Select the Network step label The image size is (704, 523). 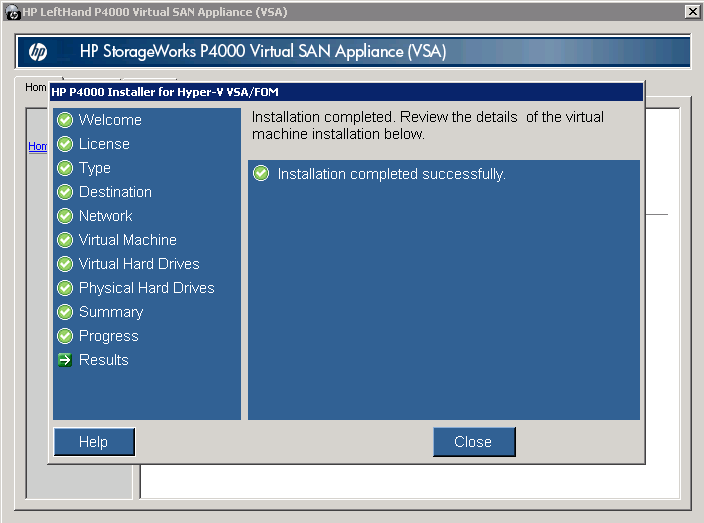[x=106, y=216]
